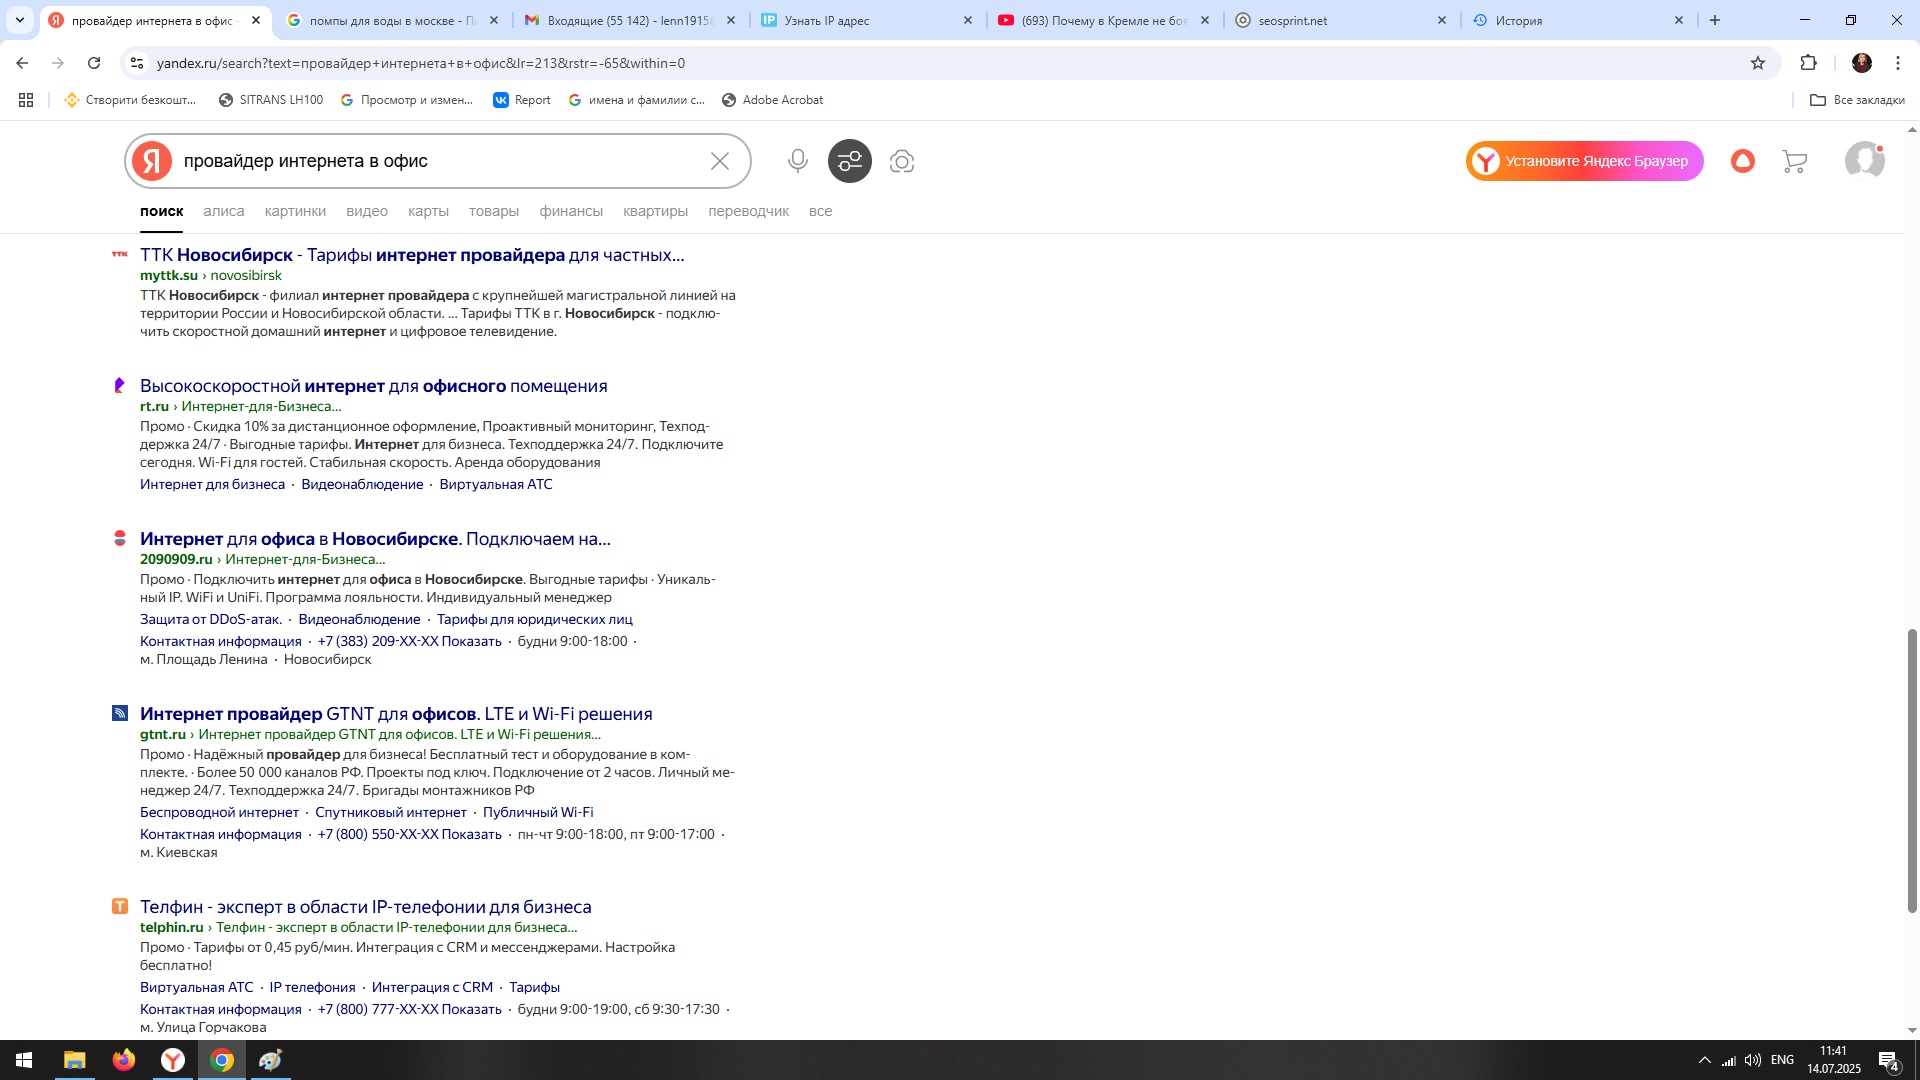Open Интернет для офиса в Новосибирске result
Viewport: 1920px width, 1080px height.
(x=375, y=539)
